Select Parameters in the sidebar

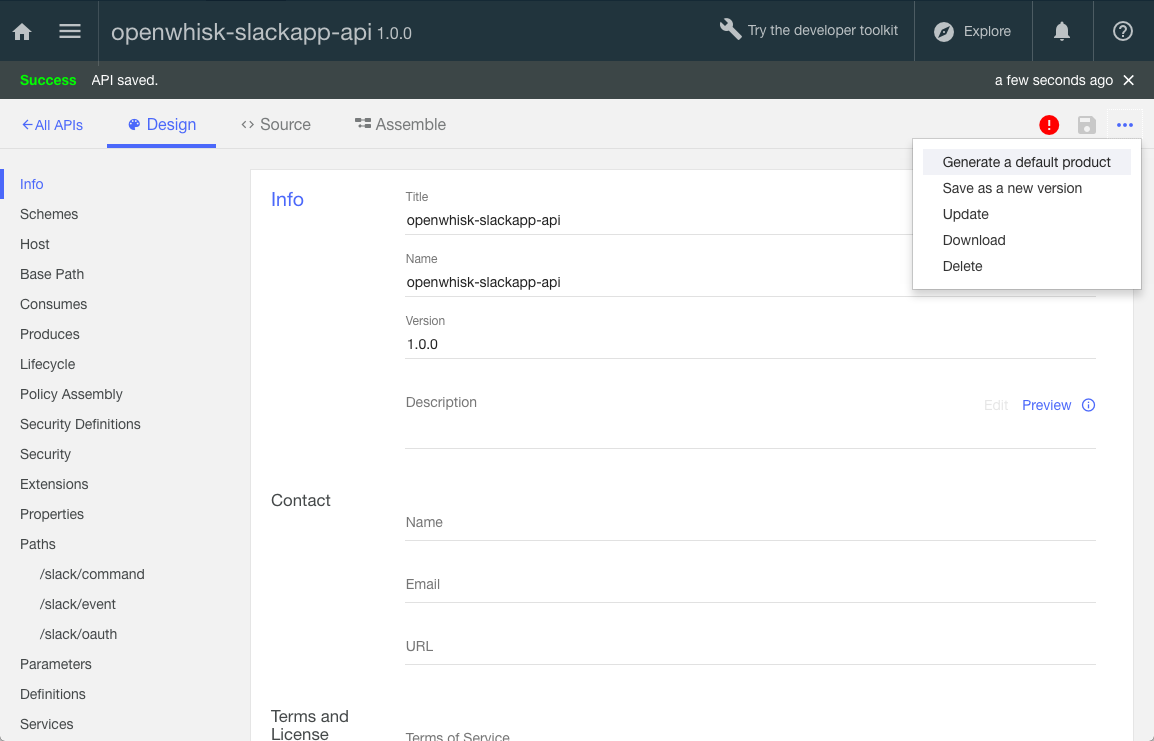[x=55, y=664]
